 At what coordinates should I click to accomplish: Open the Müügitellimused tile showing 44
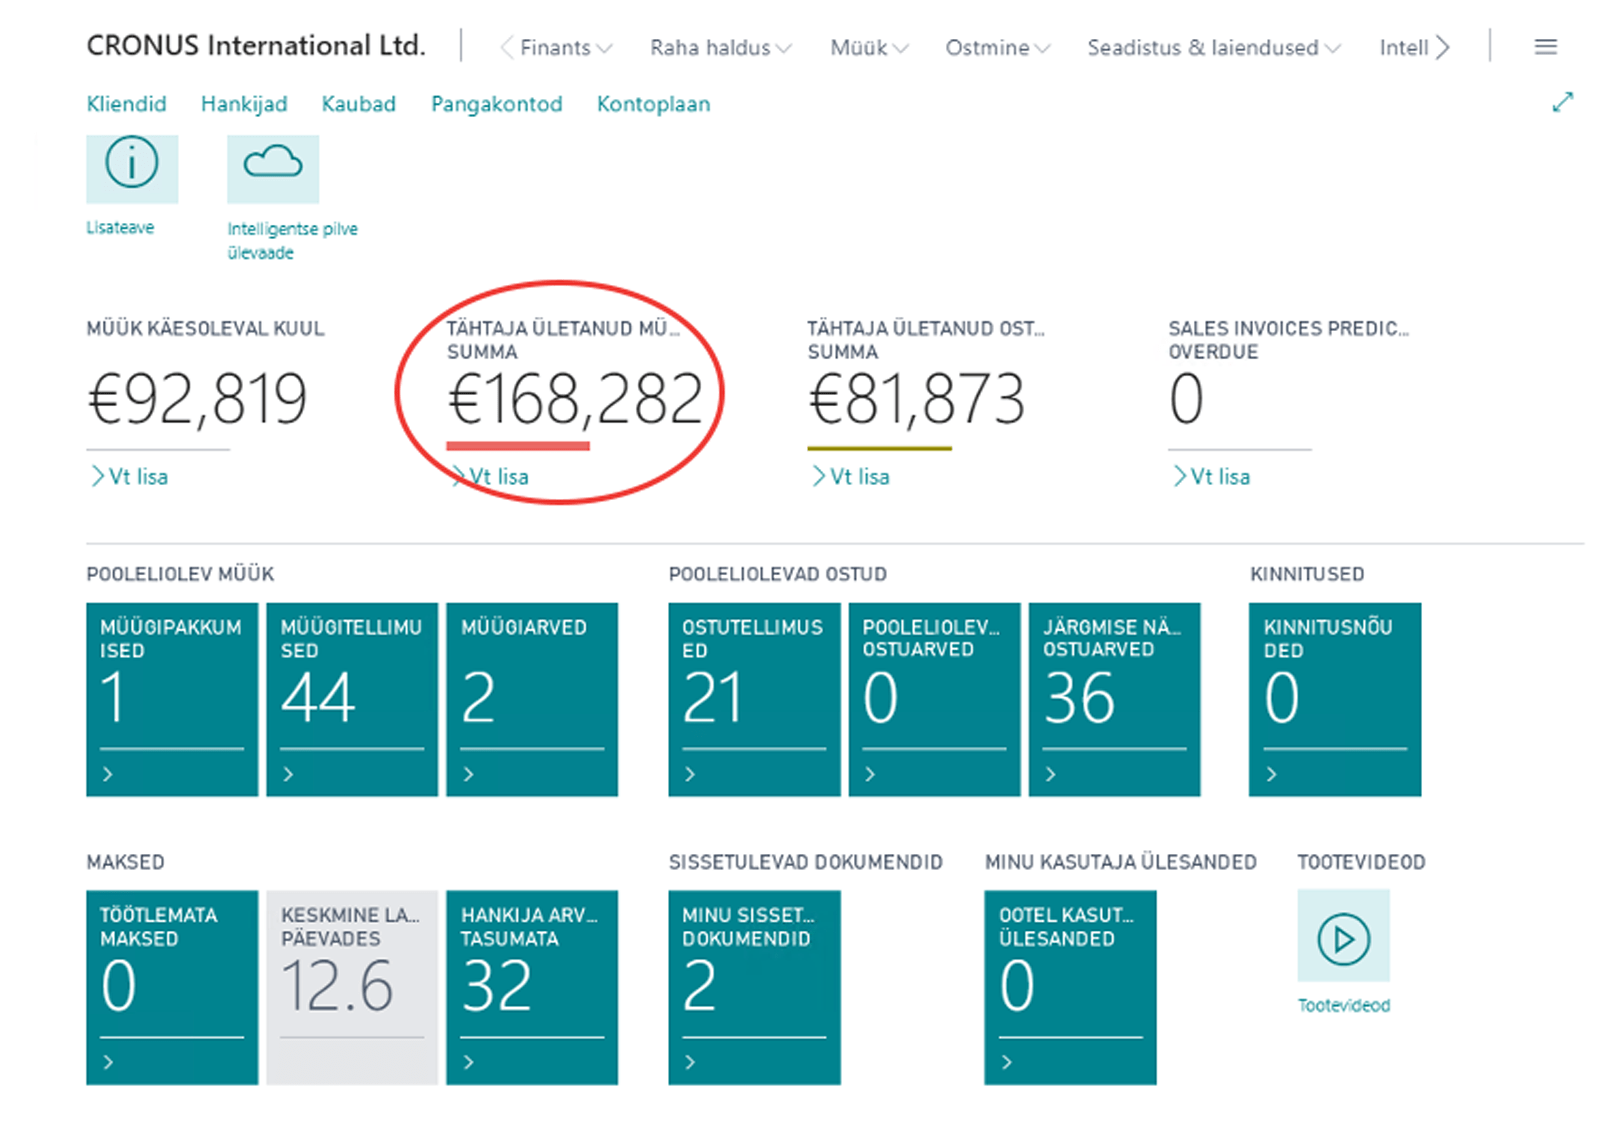(x=352, y=699)
